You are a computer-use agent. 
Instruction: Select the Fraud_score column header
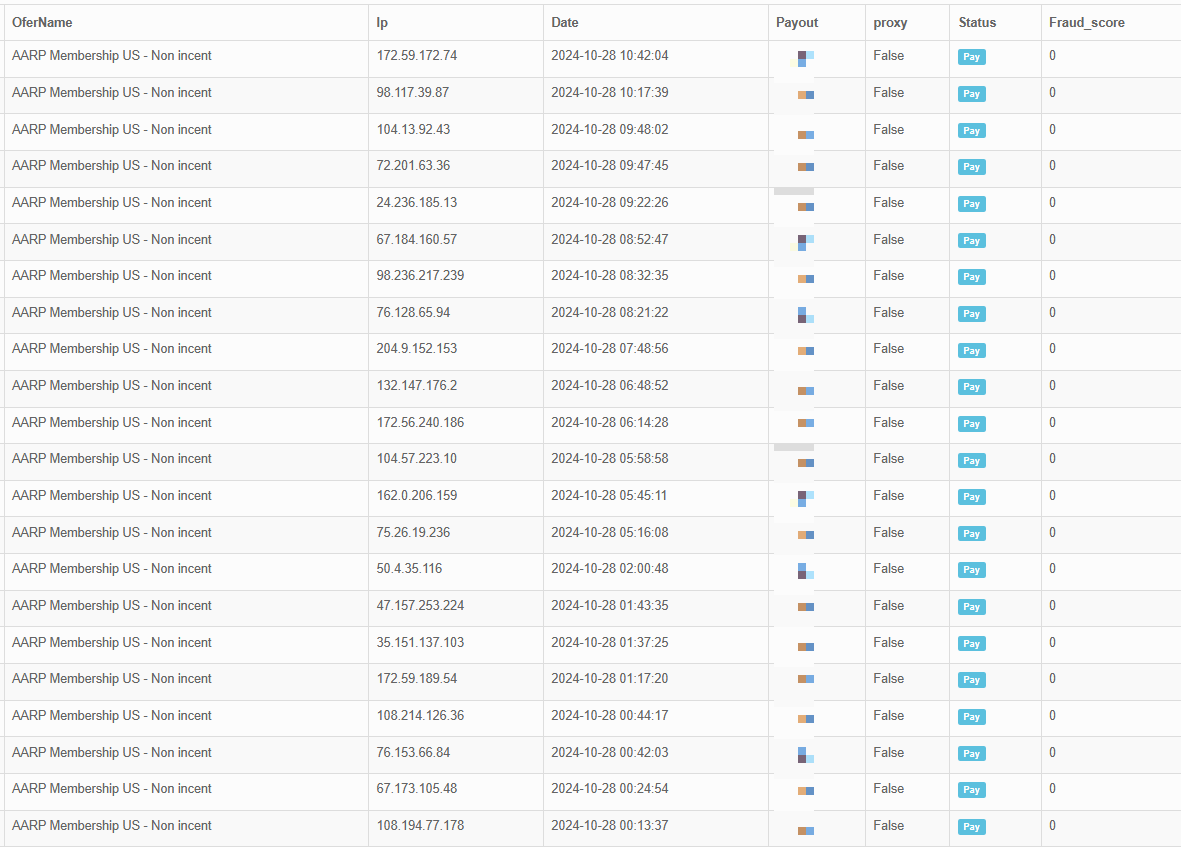pyautogui.click(x=1087, y=23)
